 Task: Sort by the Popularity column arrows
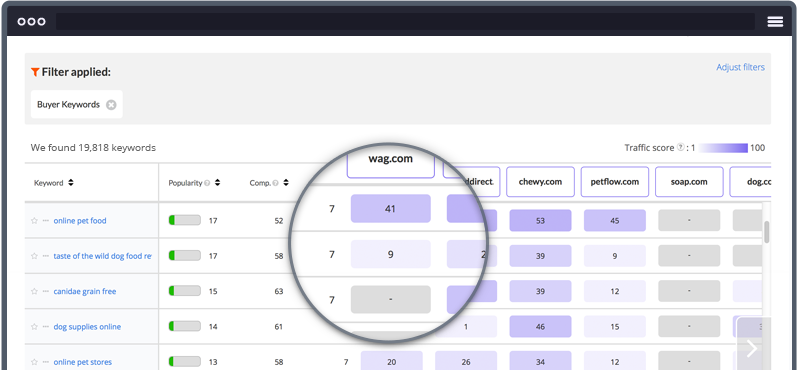point(217,183)
